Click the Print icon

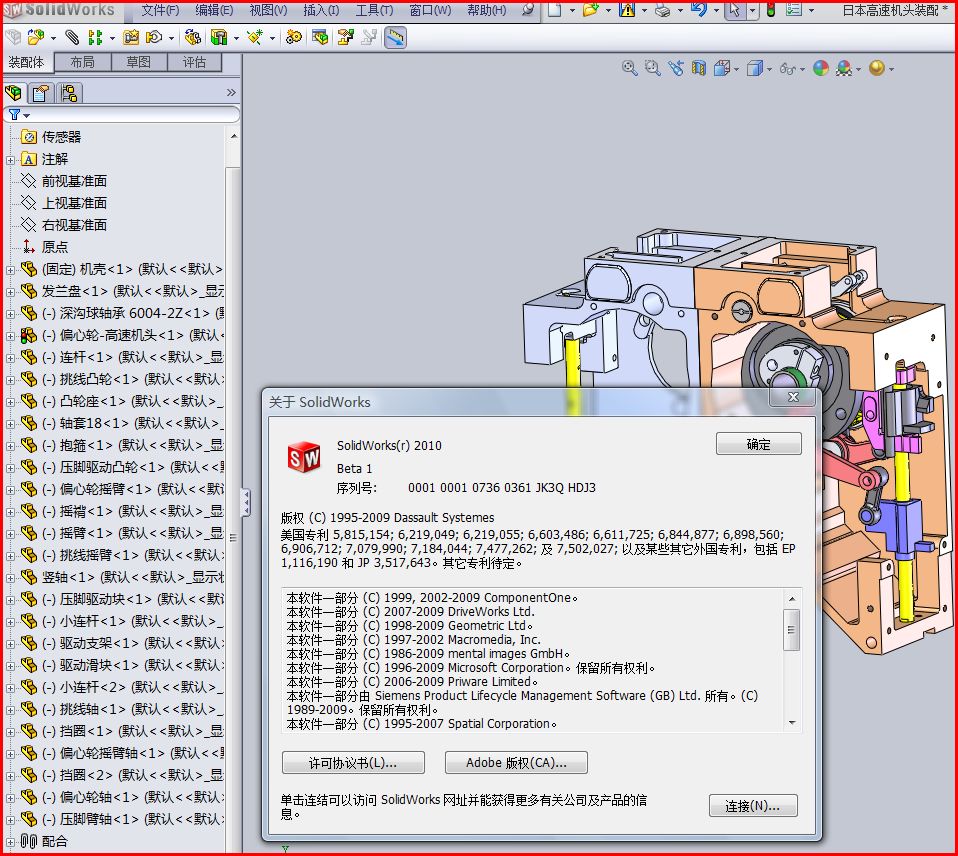coord(662,10)
